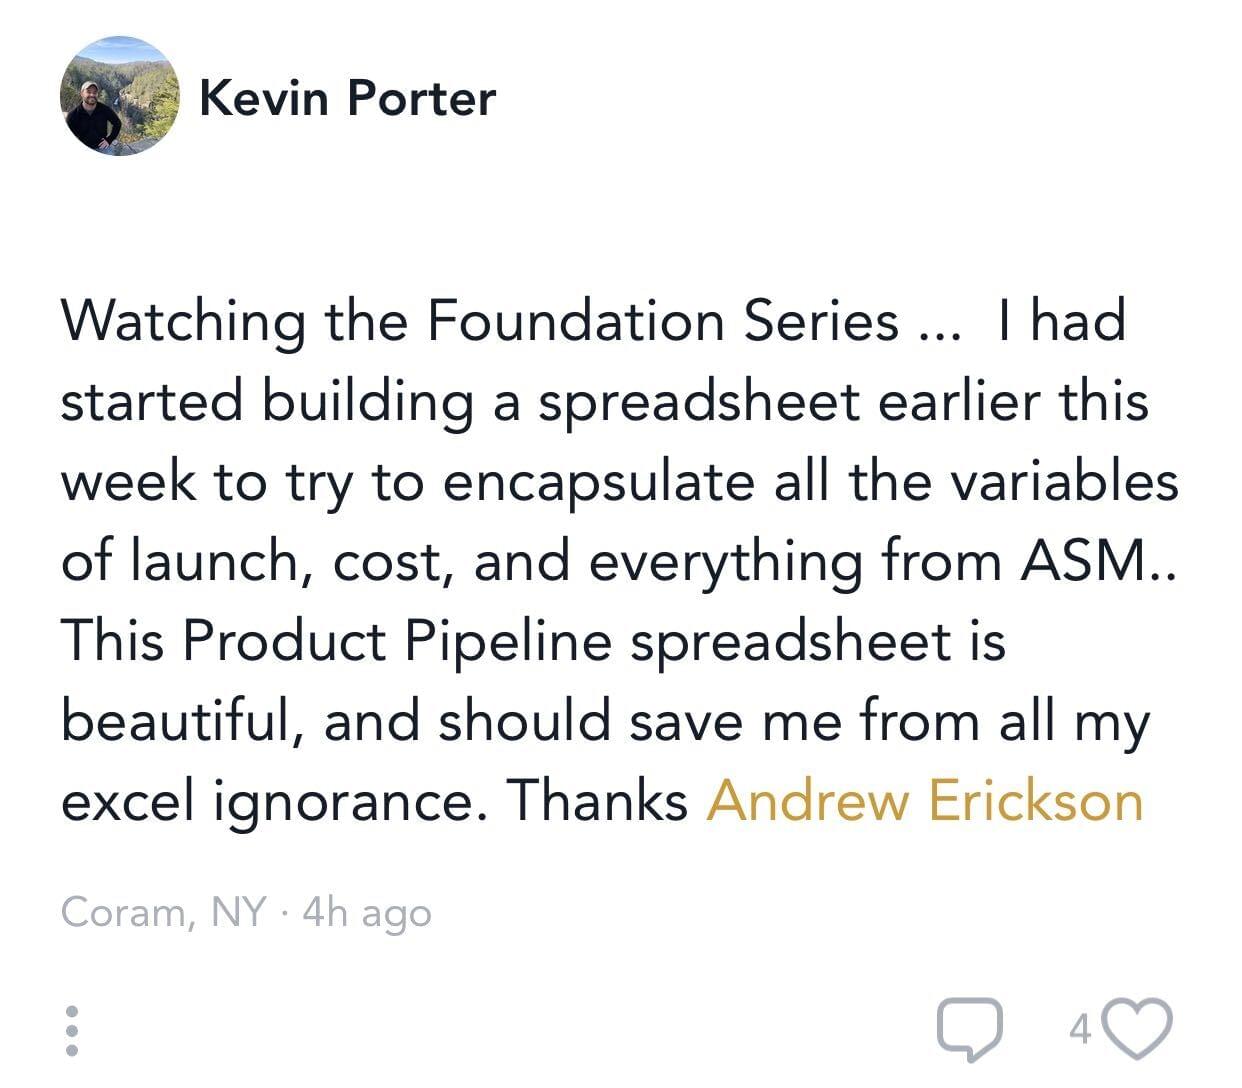Open the three-dot post options menu

click(71, 1030)
